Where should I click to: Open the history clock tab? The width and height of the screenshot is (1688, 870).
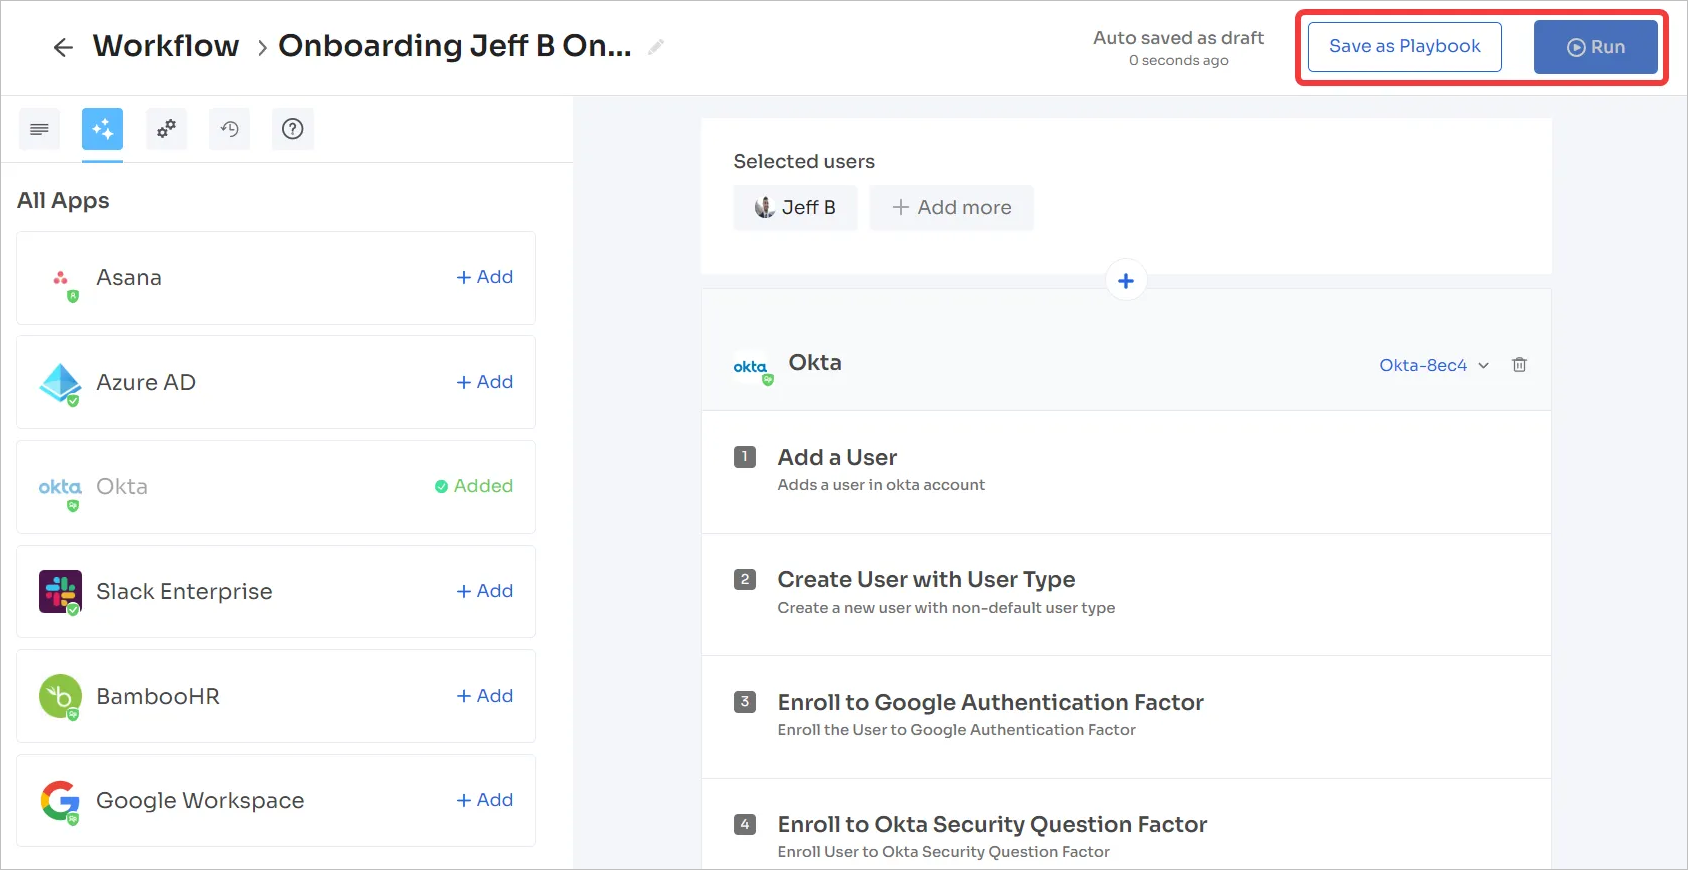point(230,129)
